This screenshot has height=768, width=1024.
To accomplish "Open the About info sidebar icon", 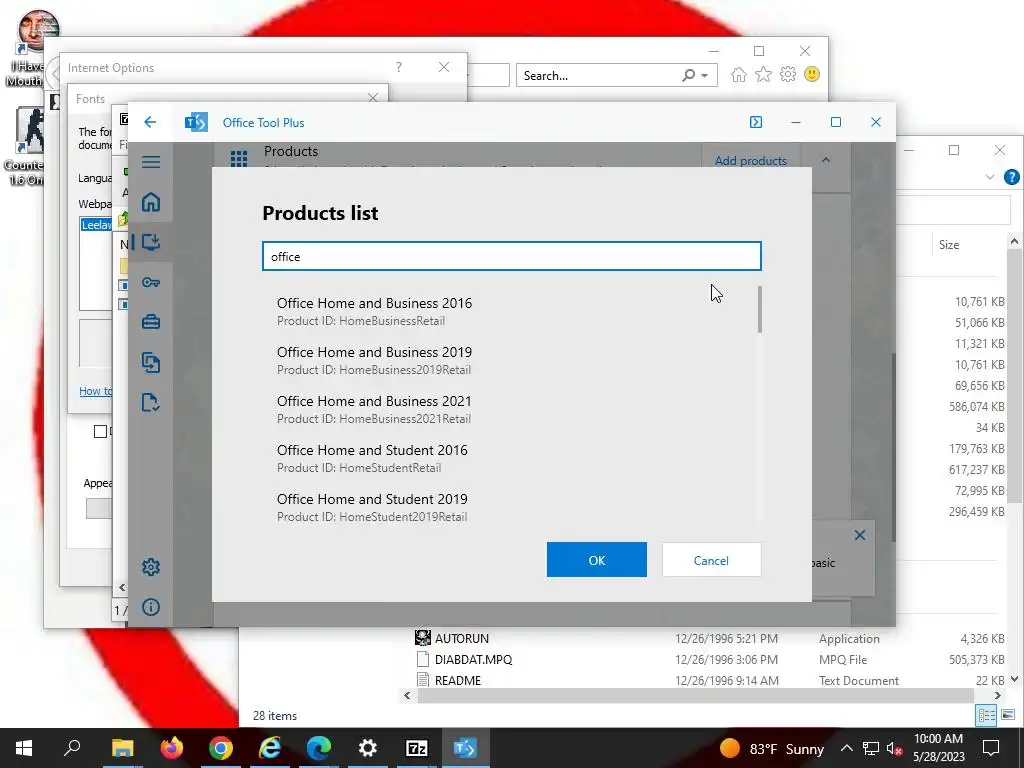I will tap(151, 607).
